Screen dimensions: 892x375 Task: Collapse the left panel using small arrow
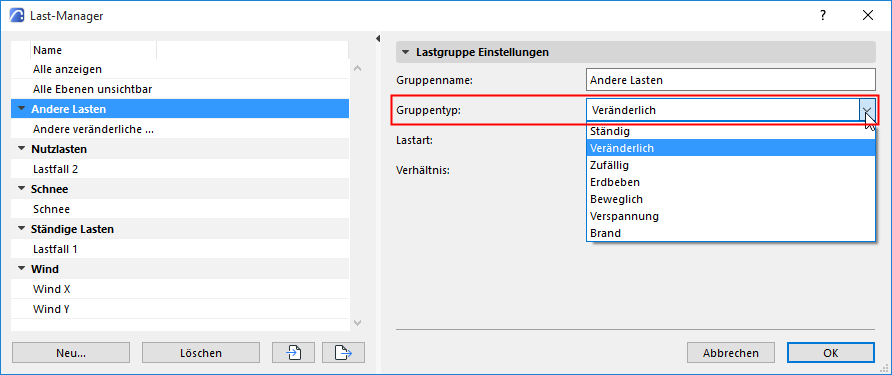[x=378, y=39]
